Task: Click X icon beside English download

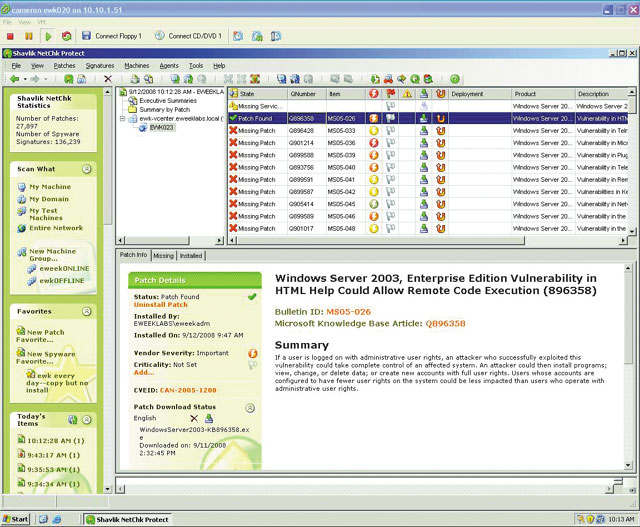Action: [194, 418]
